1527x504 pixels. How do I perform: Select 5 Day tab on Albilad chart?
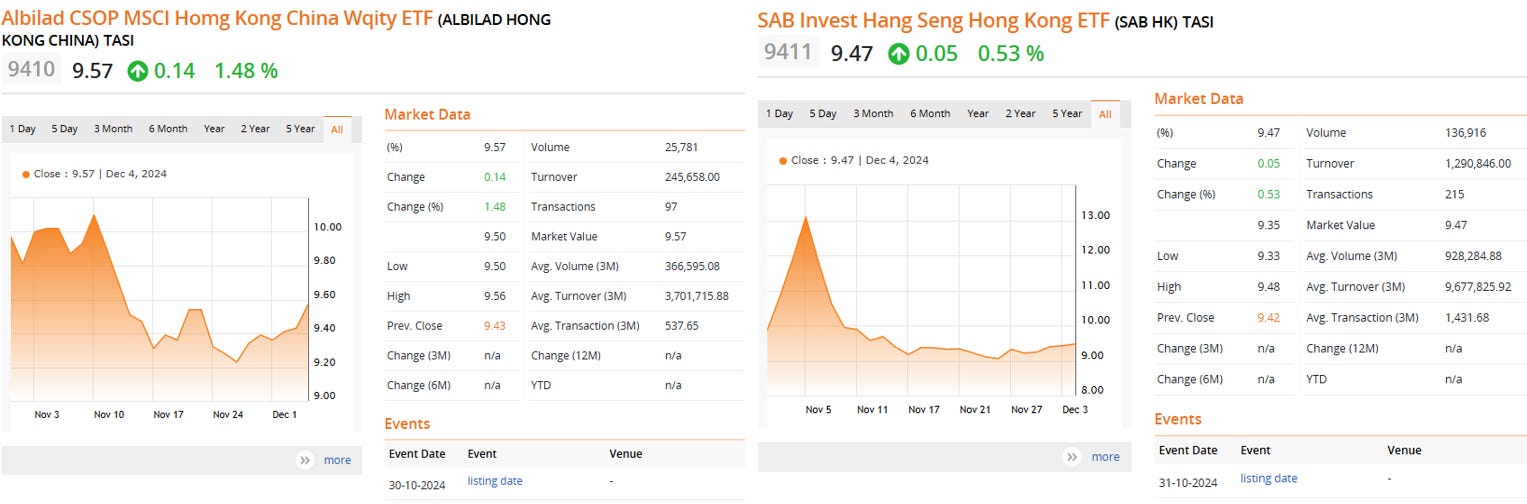[x=65, y=128]
